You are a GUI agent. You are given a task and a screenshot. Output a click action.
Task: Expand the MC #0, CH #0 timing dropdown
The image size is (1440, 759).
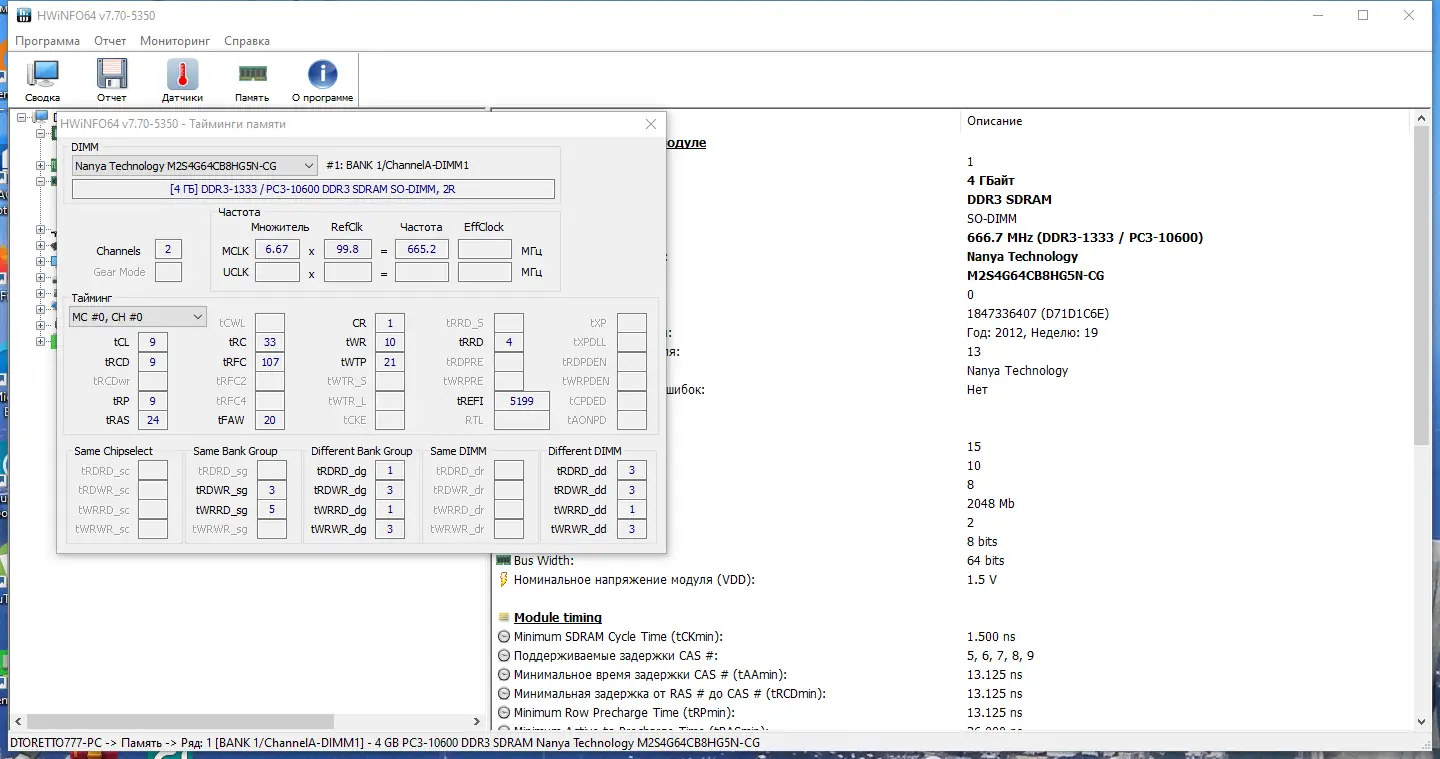click(x=138, y=317)
